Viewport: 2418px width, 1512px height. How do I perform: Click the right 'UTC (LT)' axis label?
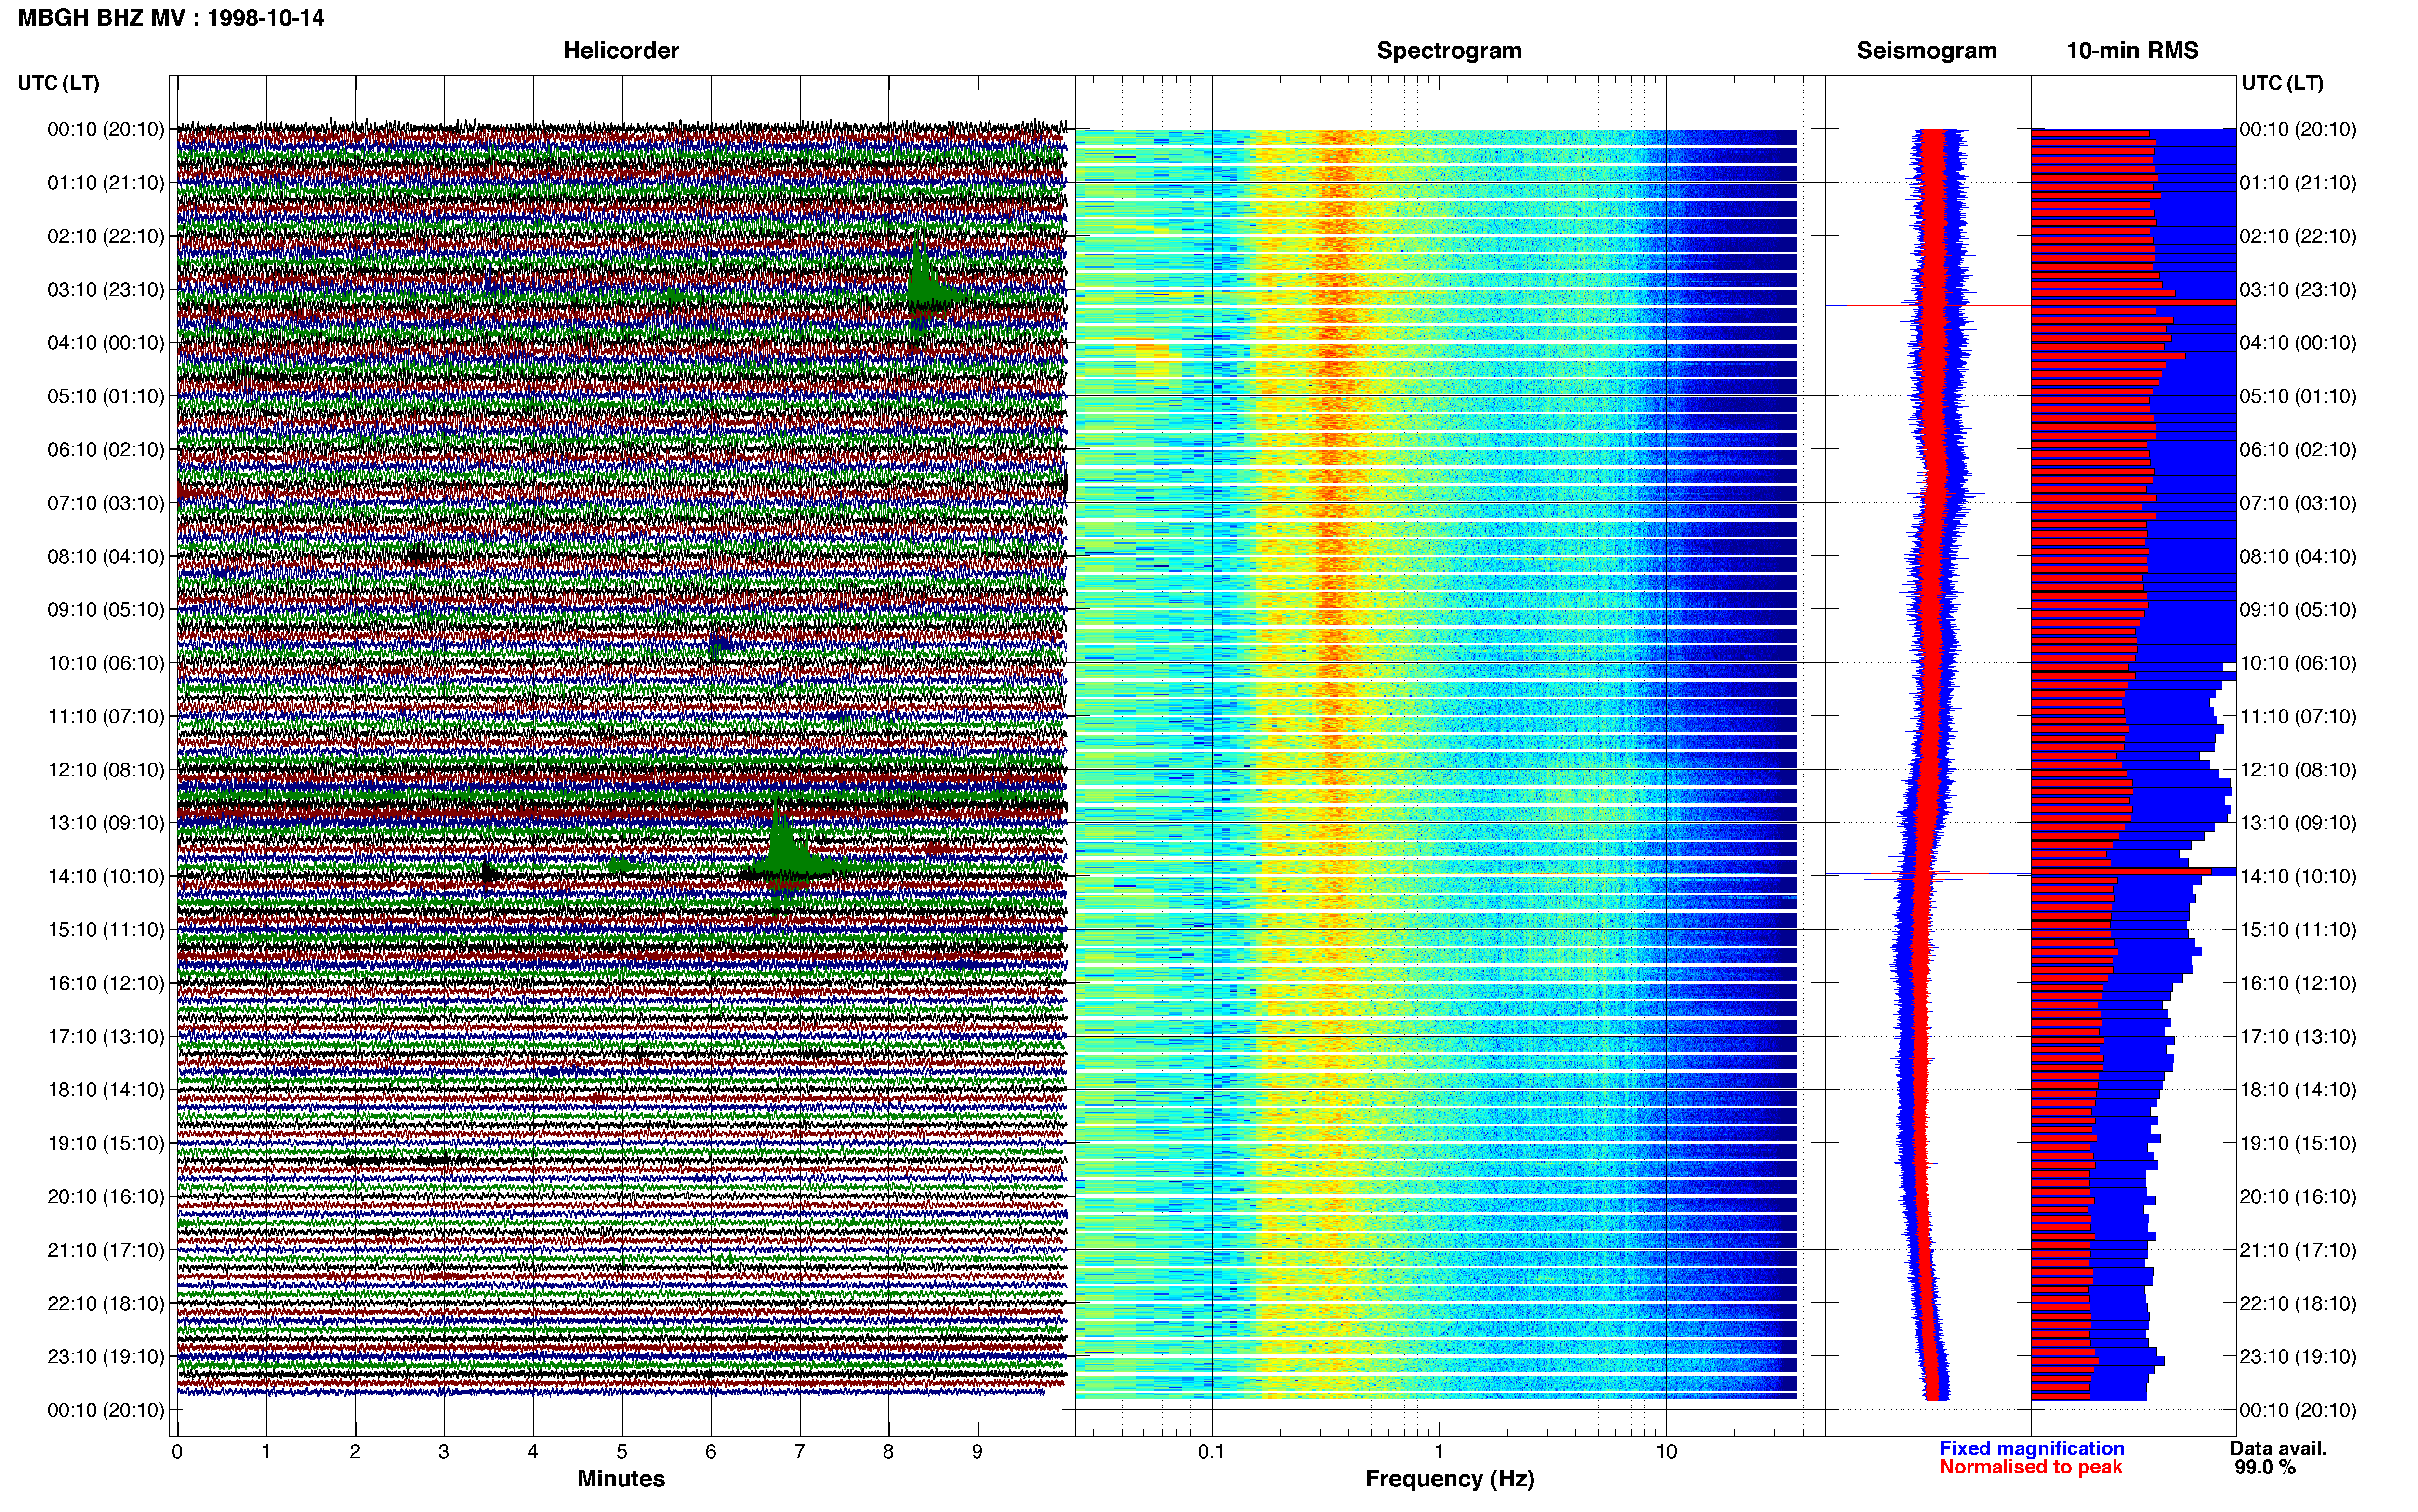point(2282,83)
